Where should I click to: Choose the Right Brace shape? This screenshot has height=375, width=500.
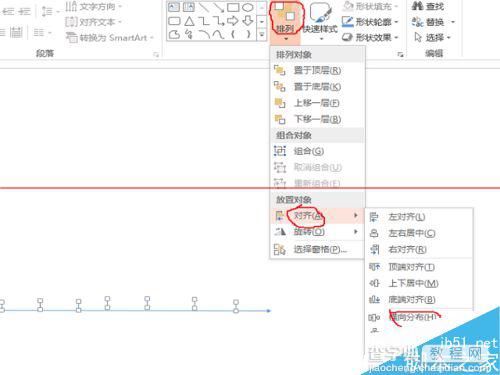[248, 34]
